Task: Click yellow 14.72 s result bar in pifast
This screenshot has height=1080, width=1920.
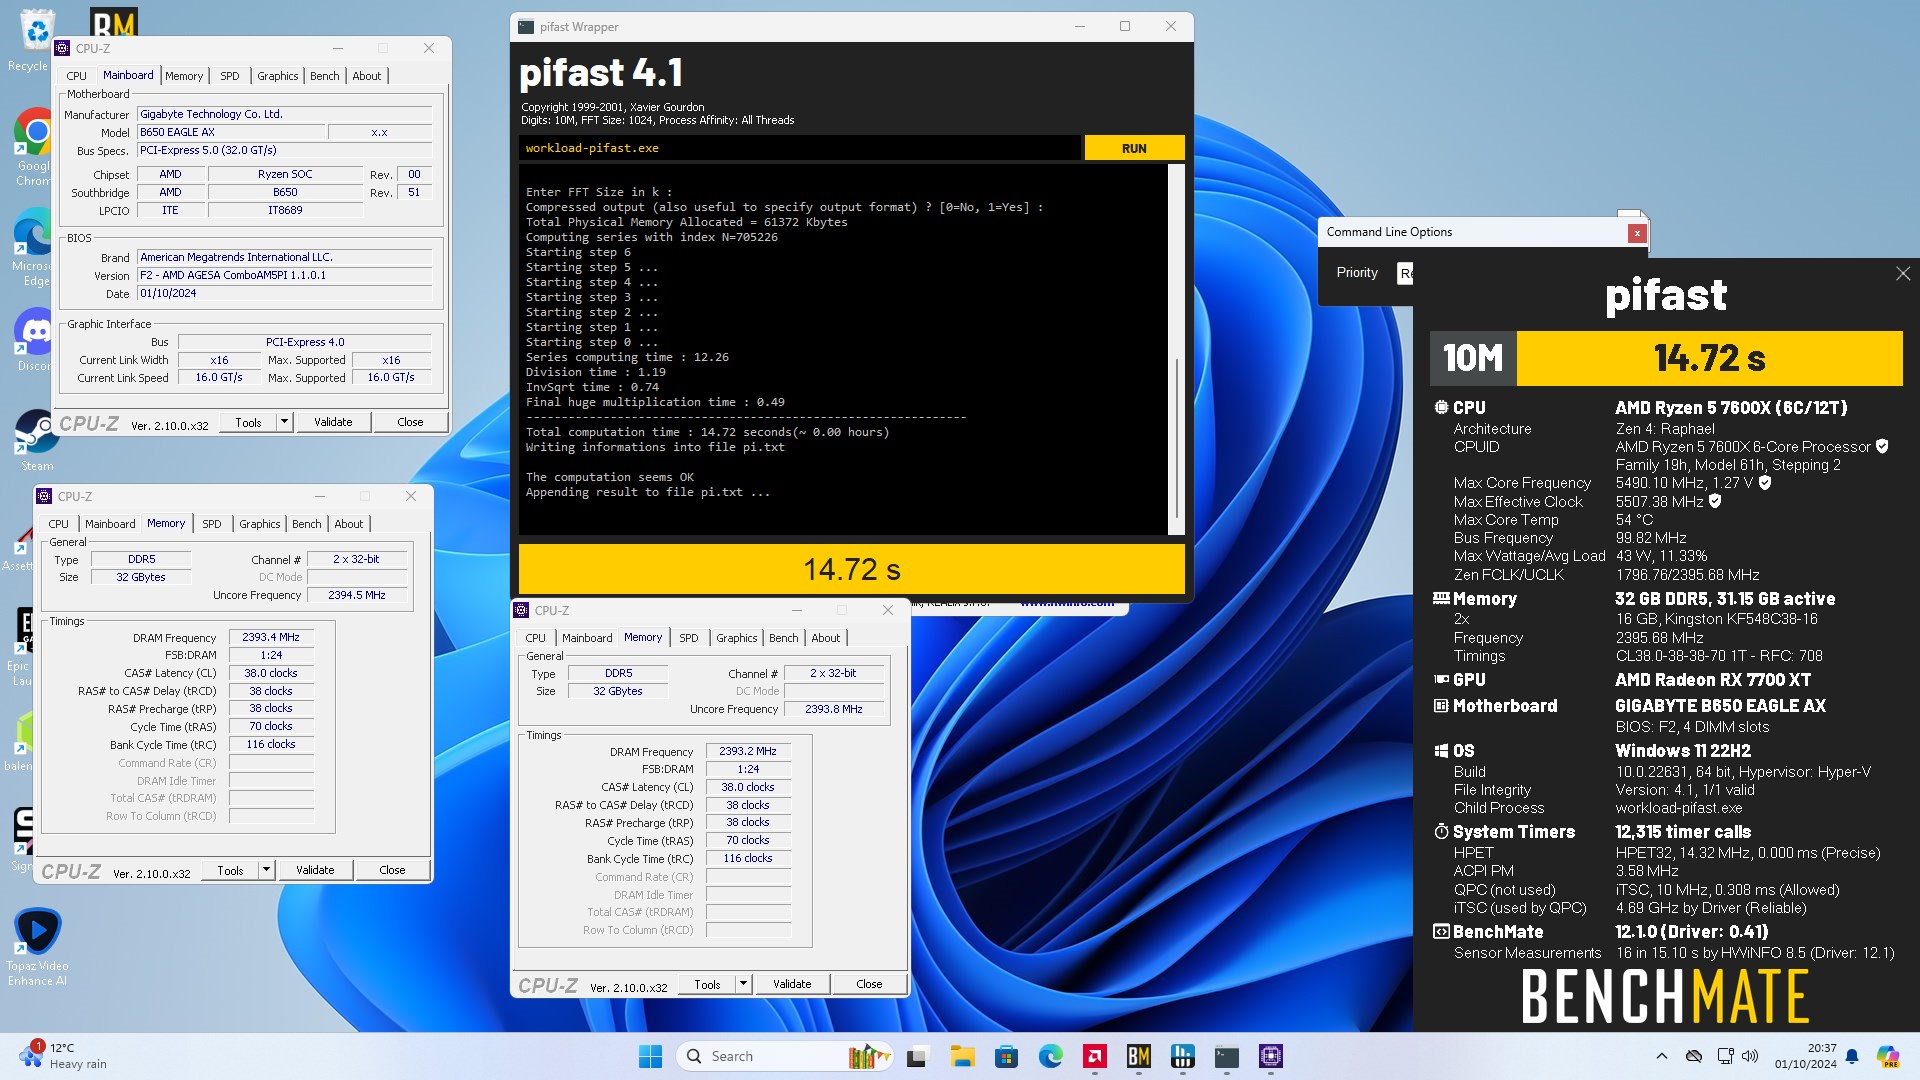Action: tap(851, 569)
